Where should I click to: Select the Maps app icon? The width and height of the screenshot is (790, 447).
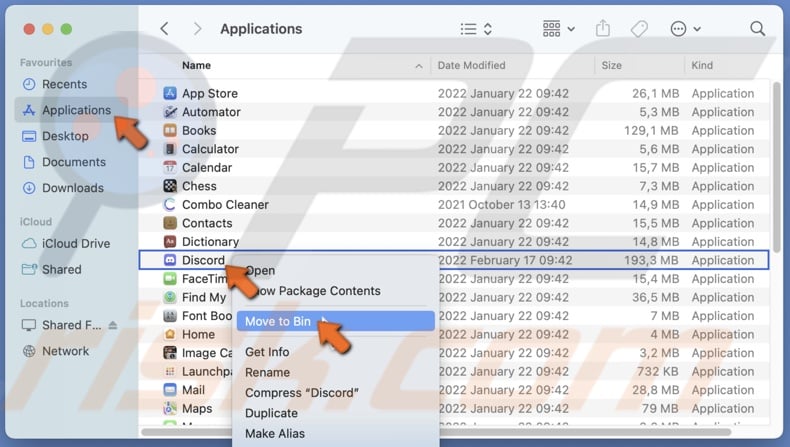(x=170, y=409)
